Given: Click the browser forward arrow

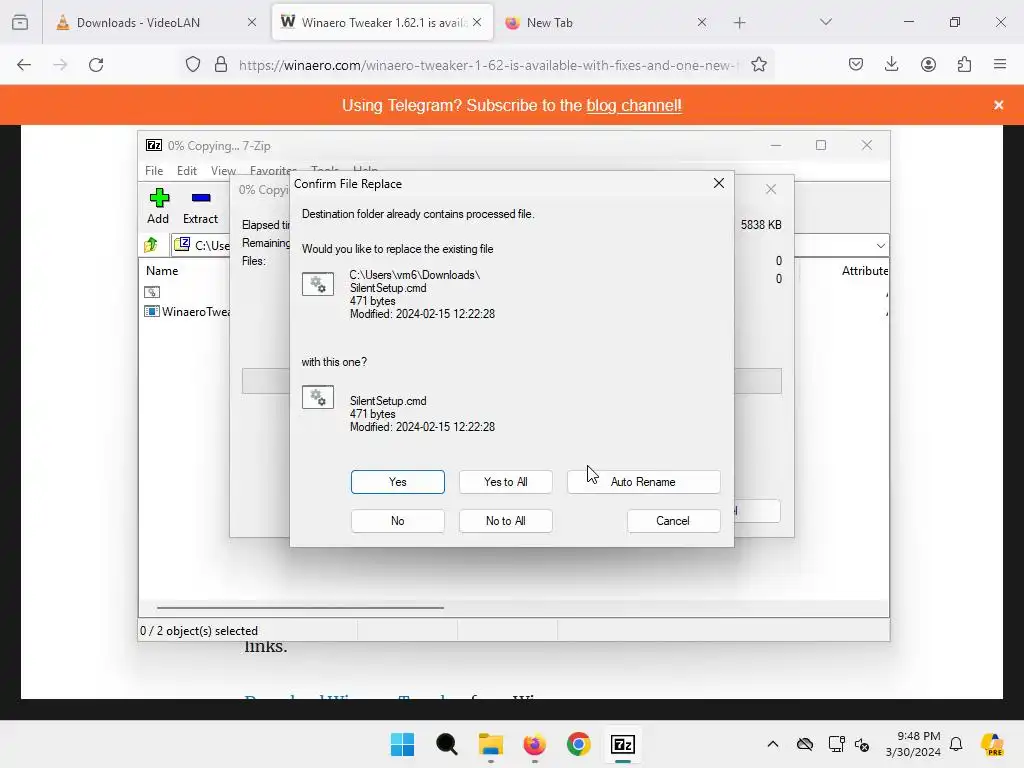Looking at the screenshot, I should [60, 65].
